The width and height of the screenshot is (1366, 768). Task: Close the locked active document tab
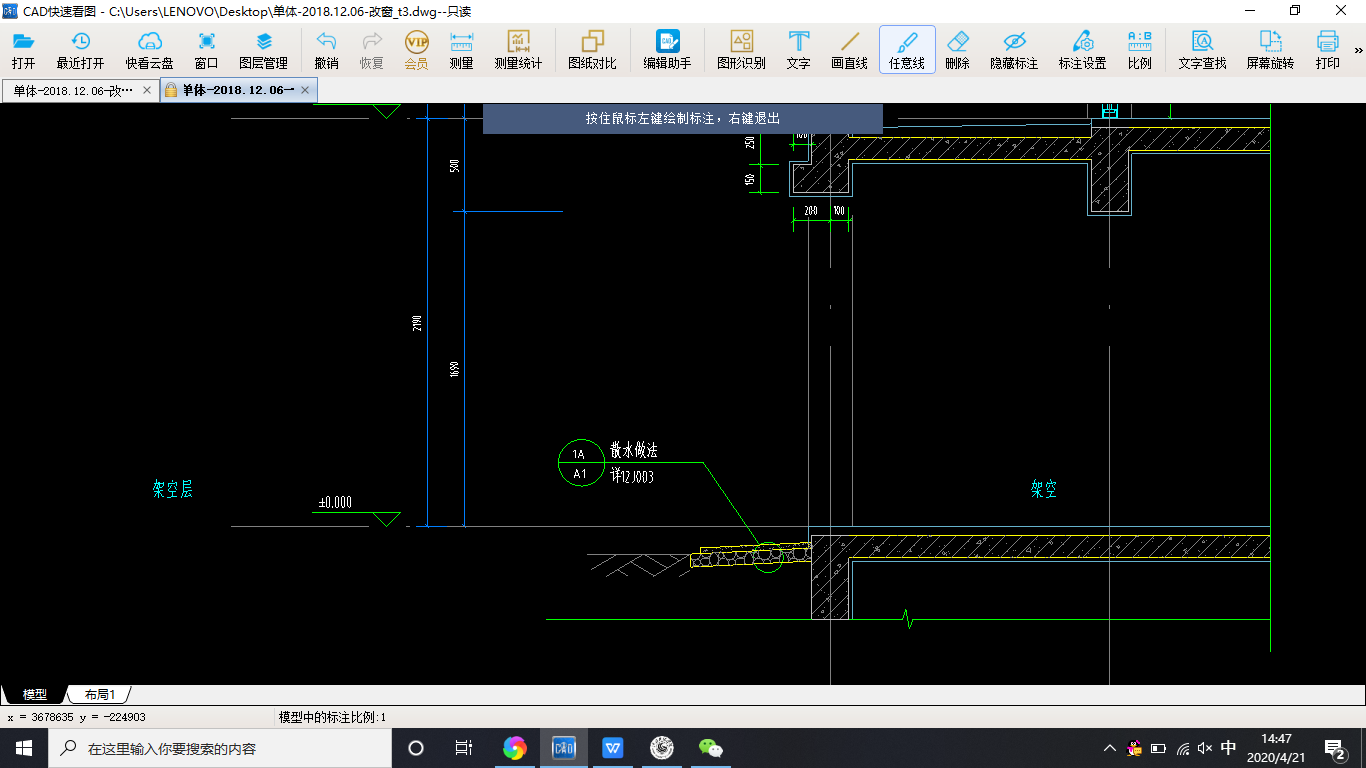click(306, 90)
